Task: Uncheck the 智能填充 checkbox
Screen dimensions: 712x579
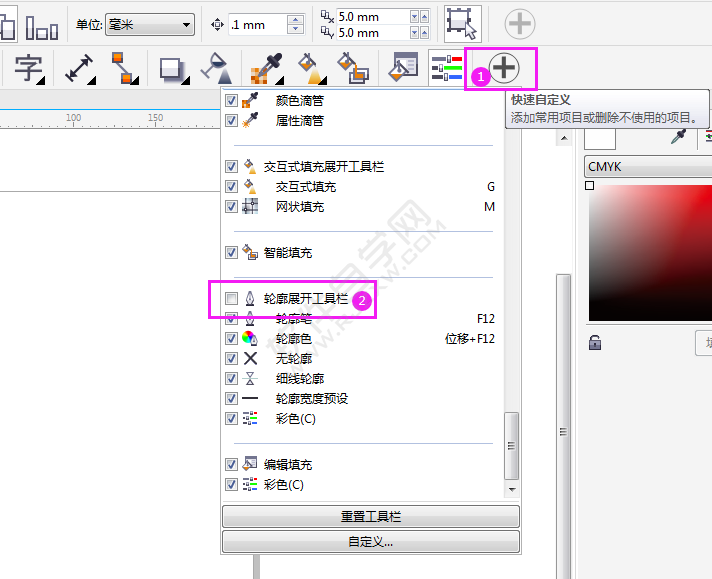Action: click(x=232, y=252)
